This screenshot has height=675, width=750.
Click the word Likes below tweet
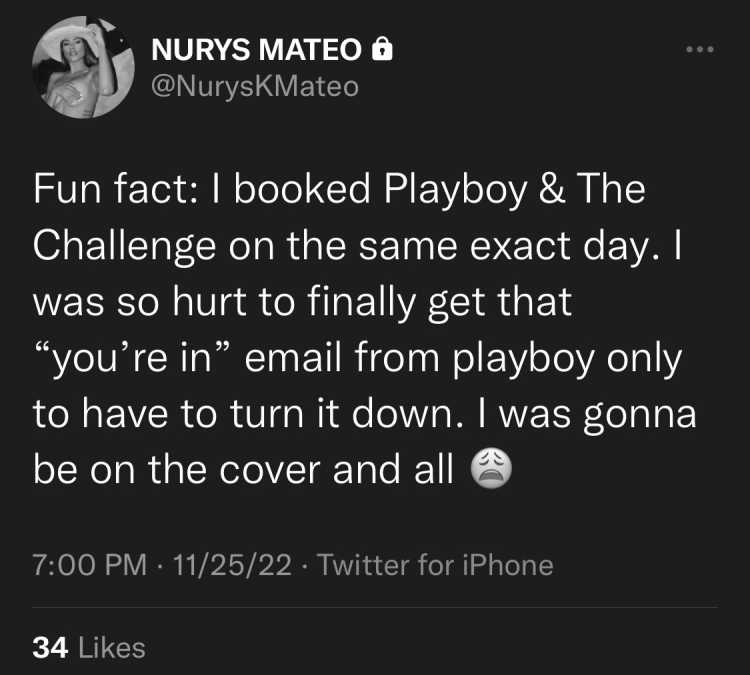point(111,648)
